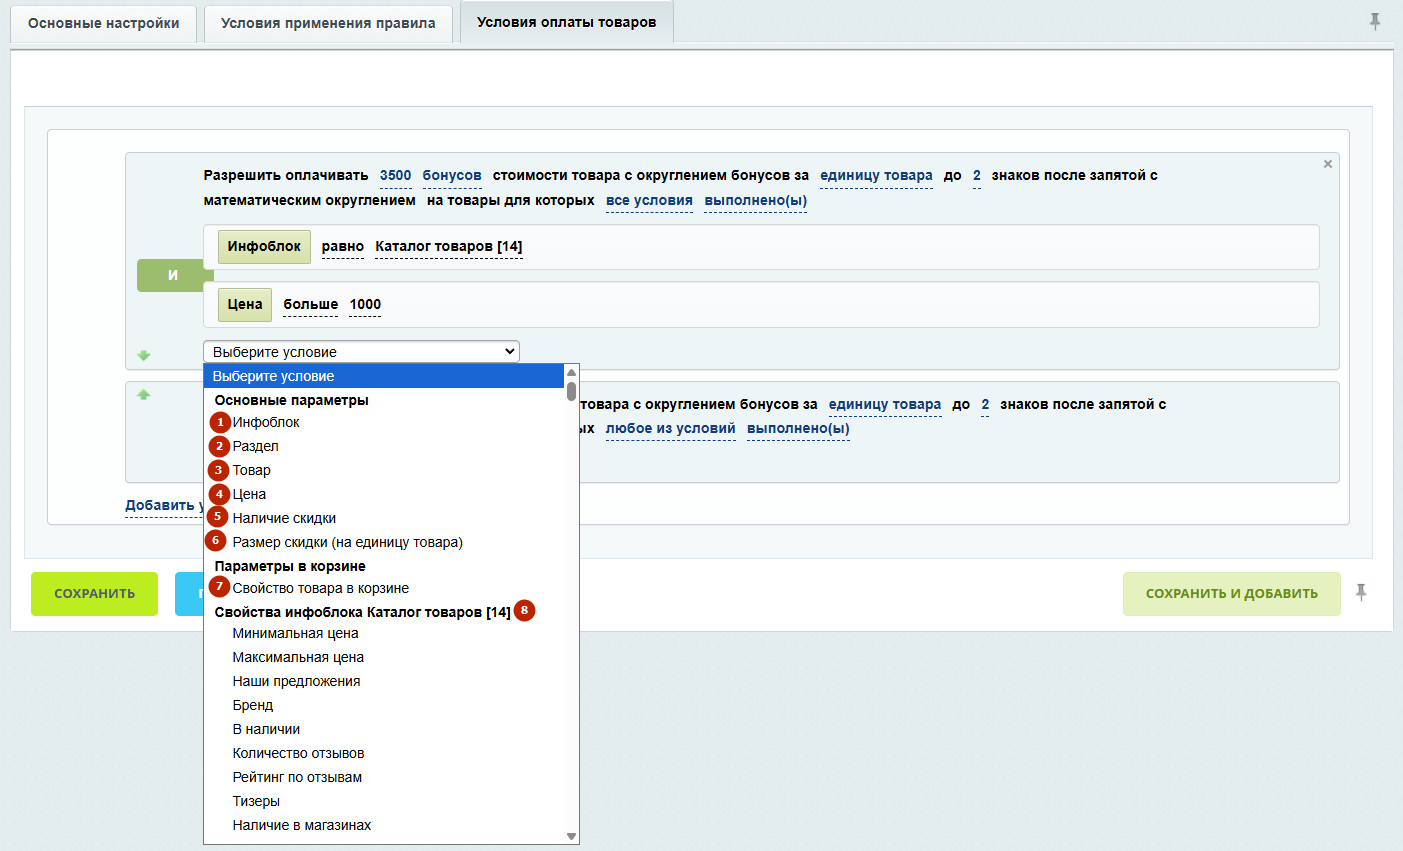
Task: Move second block up with green arrow
Action: [x=144, y=395]
